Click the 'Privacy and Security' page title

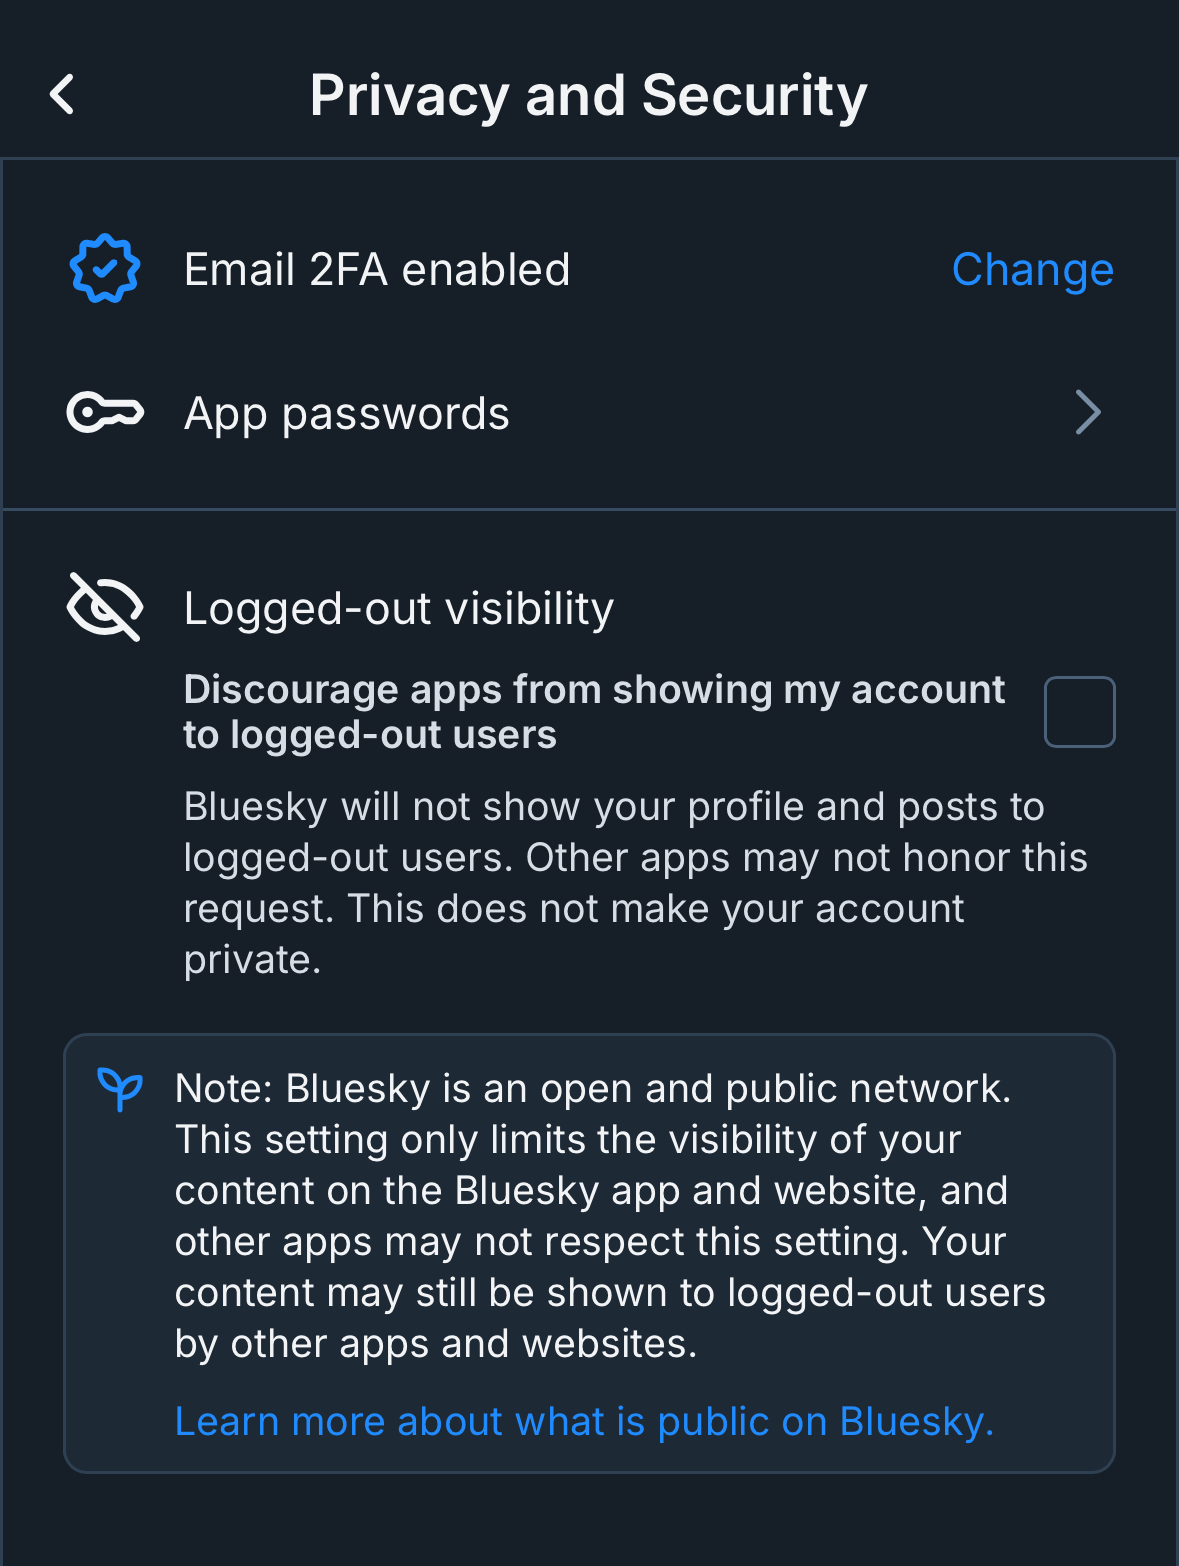(588, 96)
